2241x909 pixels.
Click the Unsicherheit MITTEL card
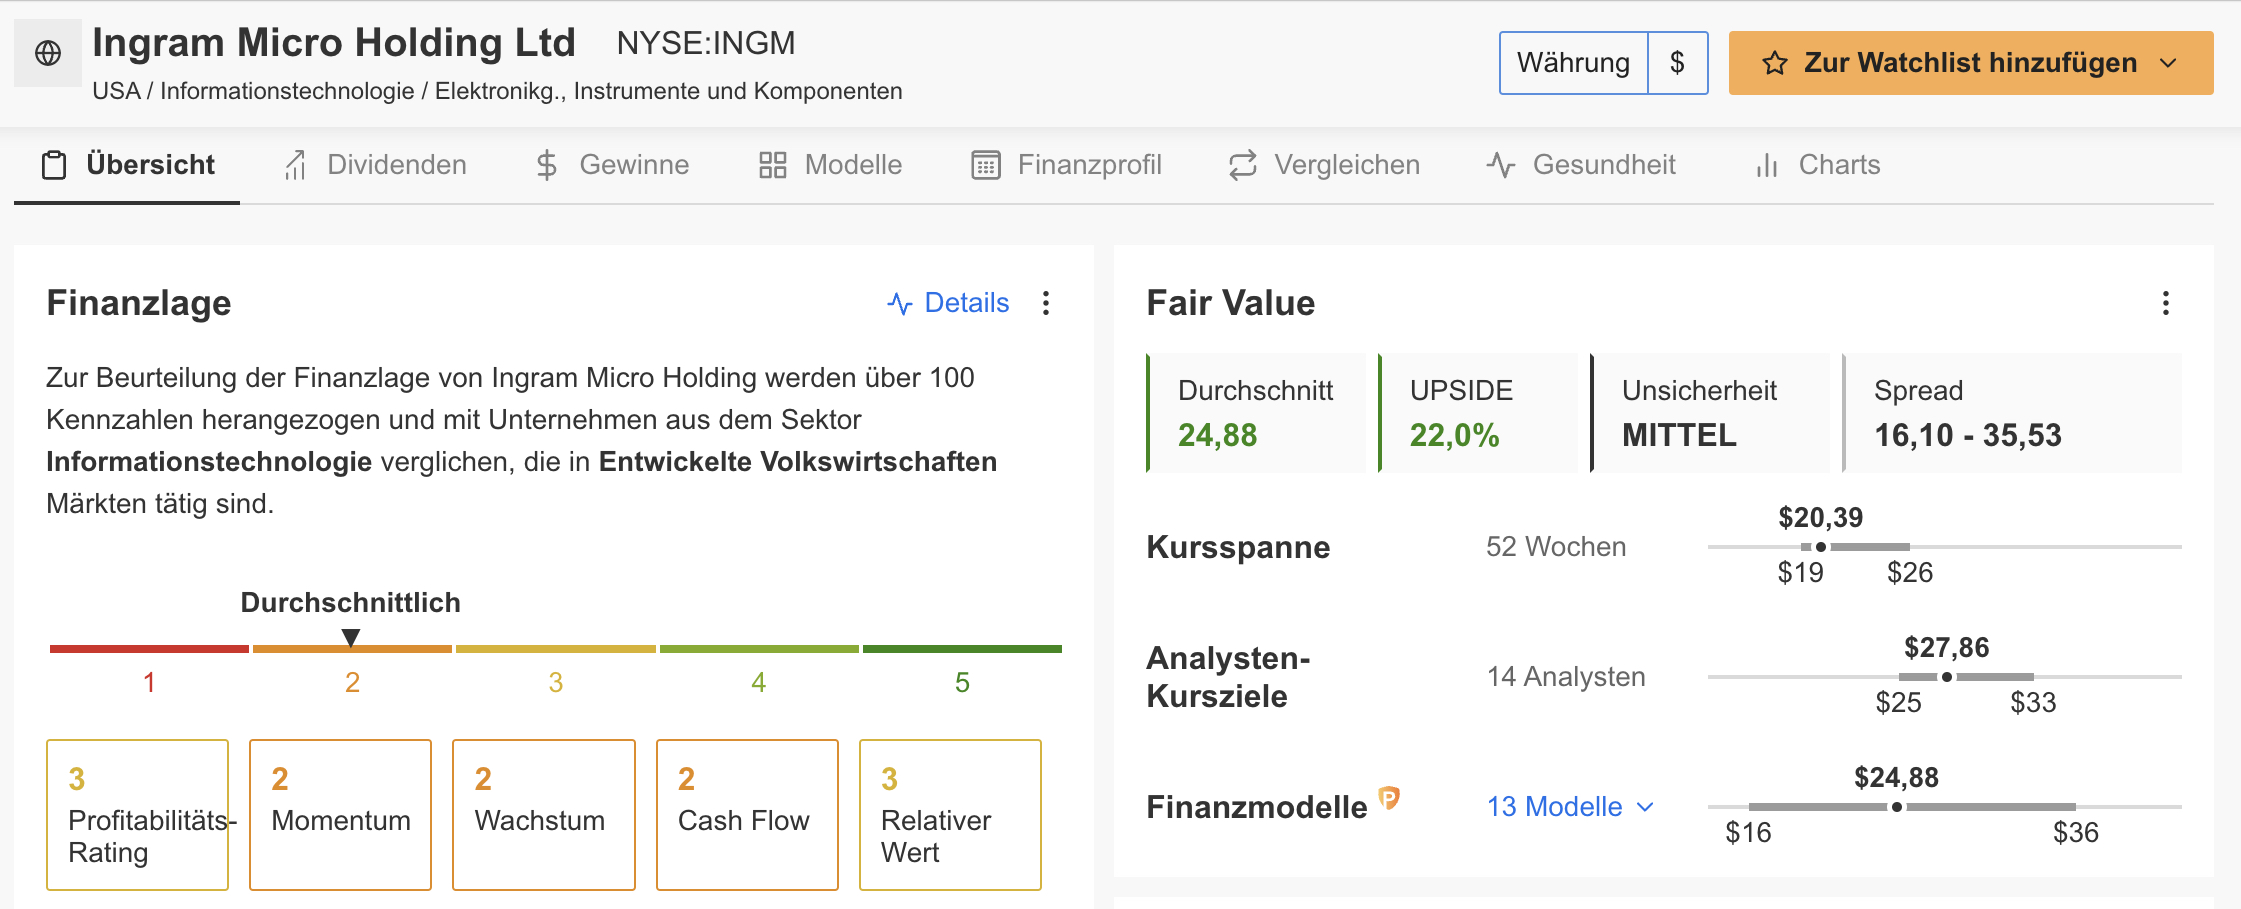(1710, 412)
